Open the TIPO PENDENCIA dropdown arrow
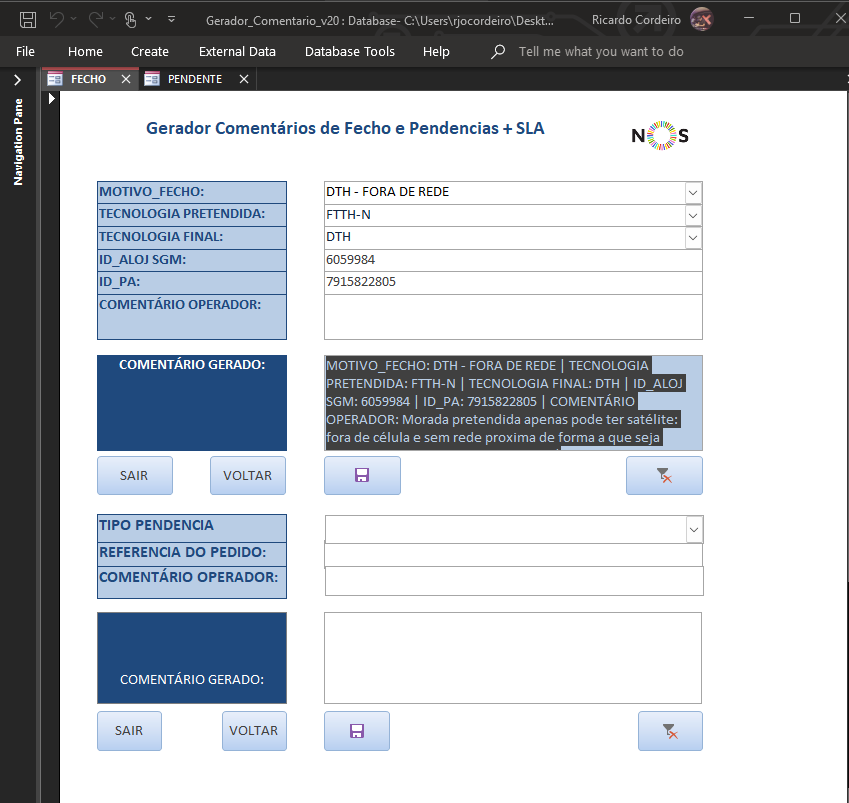The image size is (849, 803). pos(694,530)
